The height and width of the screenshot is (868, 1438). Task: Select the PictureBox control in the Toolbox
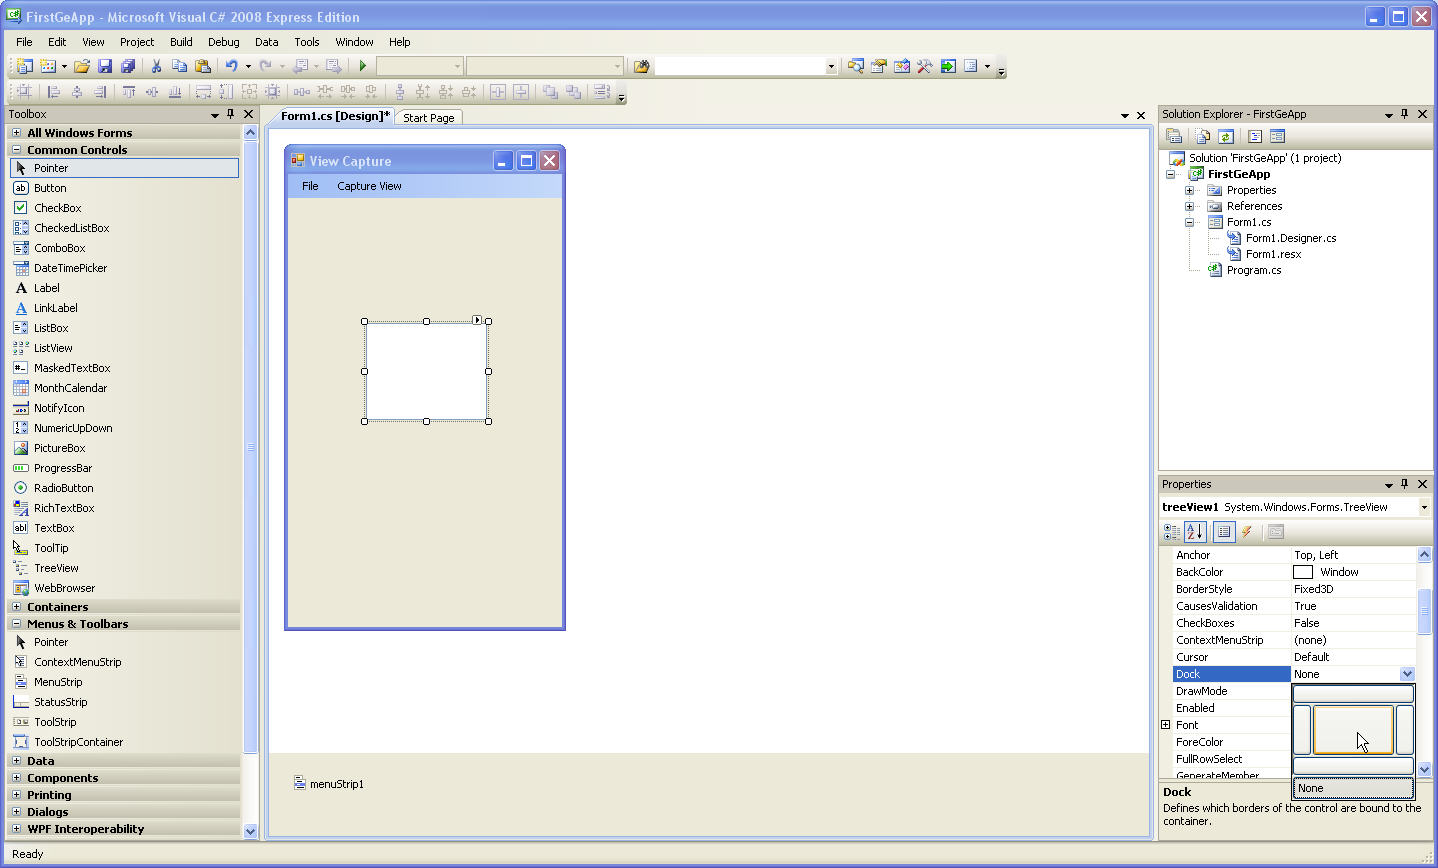click(59, 448)
